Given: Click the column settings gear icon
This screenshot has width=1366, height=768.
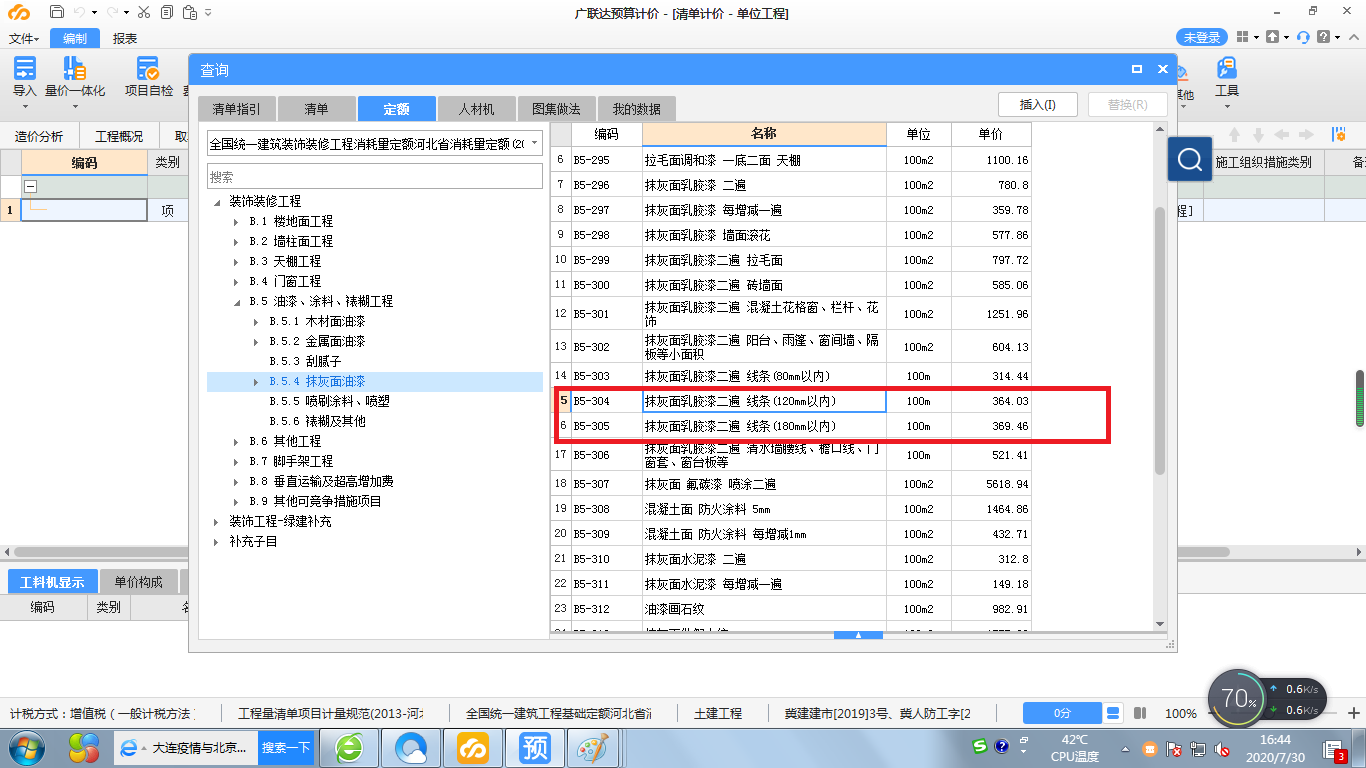Looking at the screenshot, I should tap(1339, 134).
